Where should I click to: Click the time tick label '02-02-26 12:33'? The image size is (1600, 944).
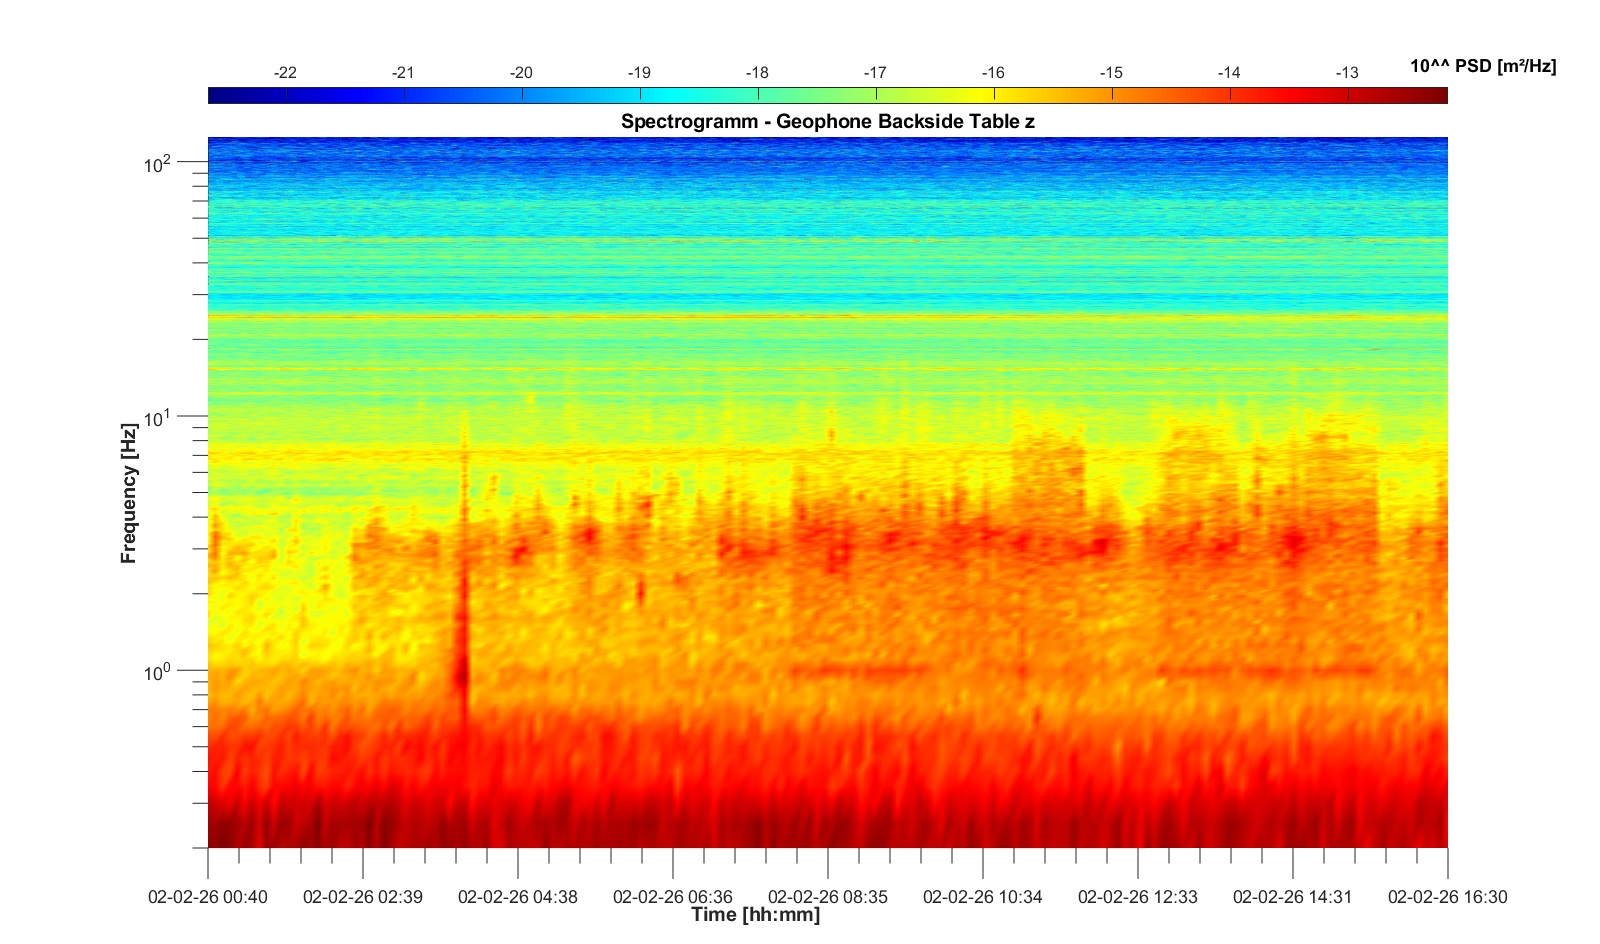point(1138,897)
